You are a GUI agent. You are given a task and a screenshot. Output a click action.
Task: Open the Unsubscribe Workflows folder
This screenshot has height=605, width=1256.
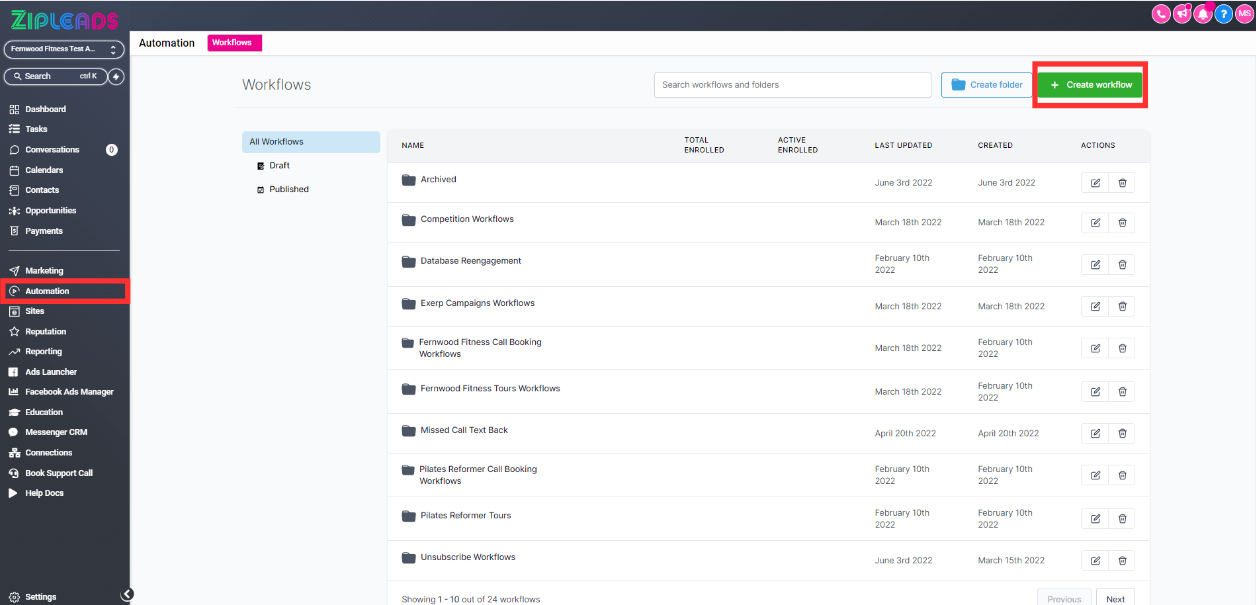(x=468, y=557)
